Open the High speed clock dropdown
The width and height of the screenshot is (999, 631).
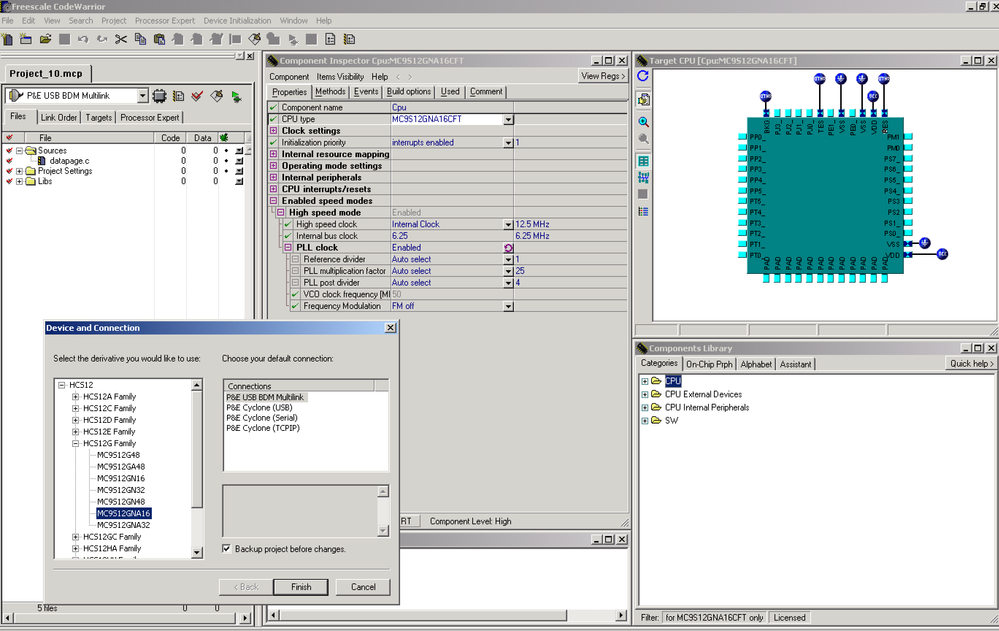(508, 225)
